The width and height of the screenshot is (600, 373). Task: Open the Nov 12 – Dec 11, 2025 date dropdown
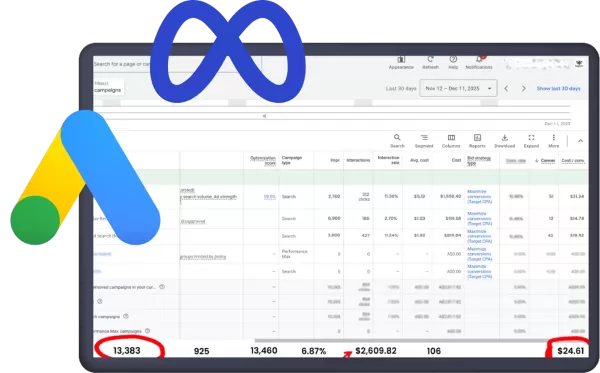458,88
